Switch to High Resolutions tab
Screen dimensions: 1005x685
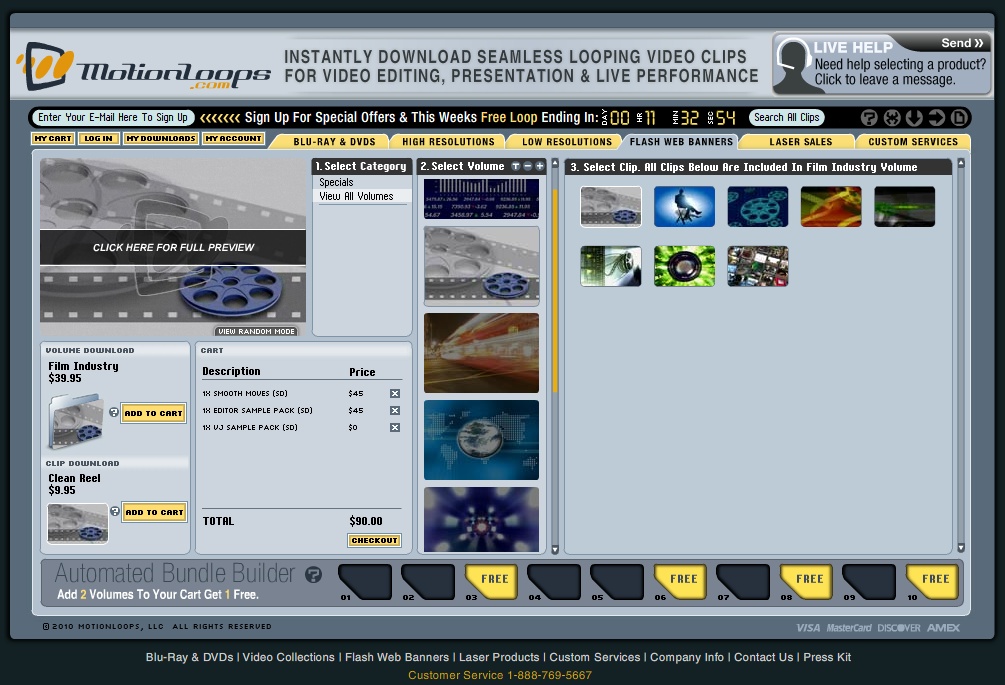pos(448,142)
